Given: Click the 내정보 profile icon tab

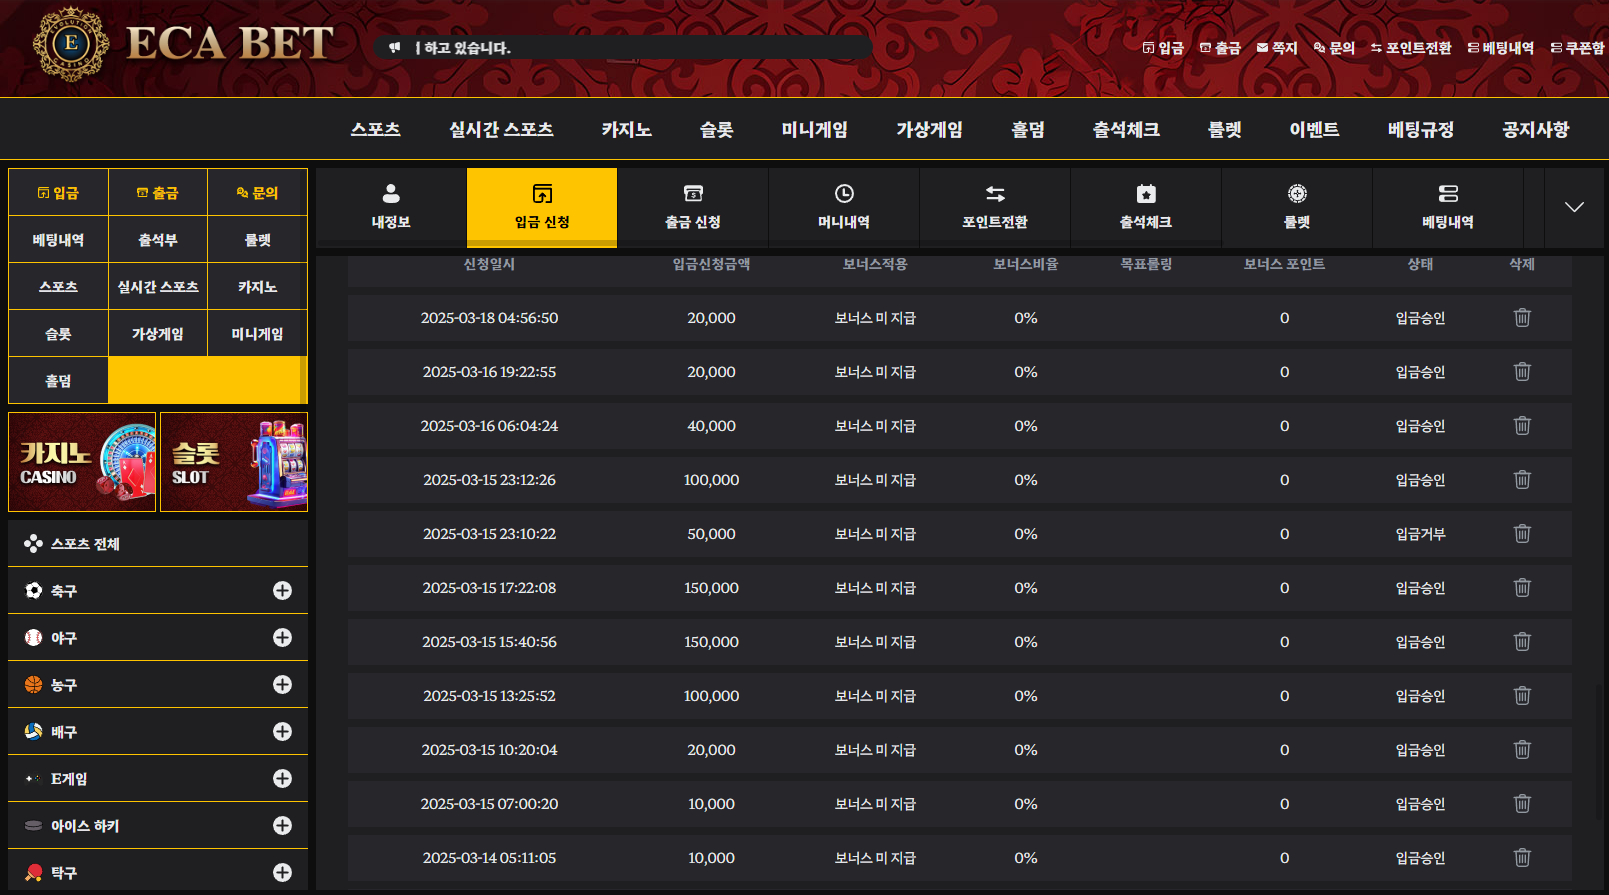Looking at the screenshot, I should tap(391, 206).
